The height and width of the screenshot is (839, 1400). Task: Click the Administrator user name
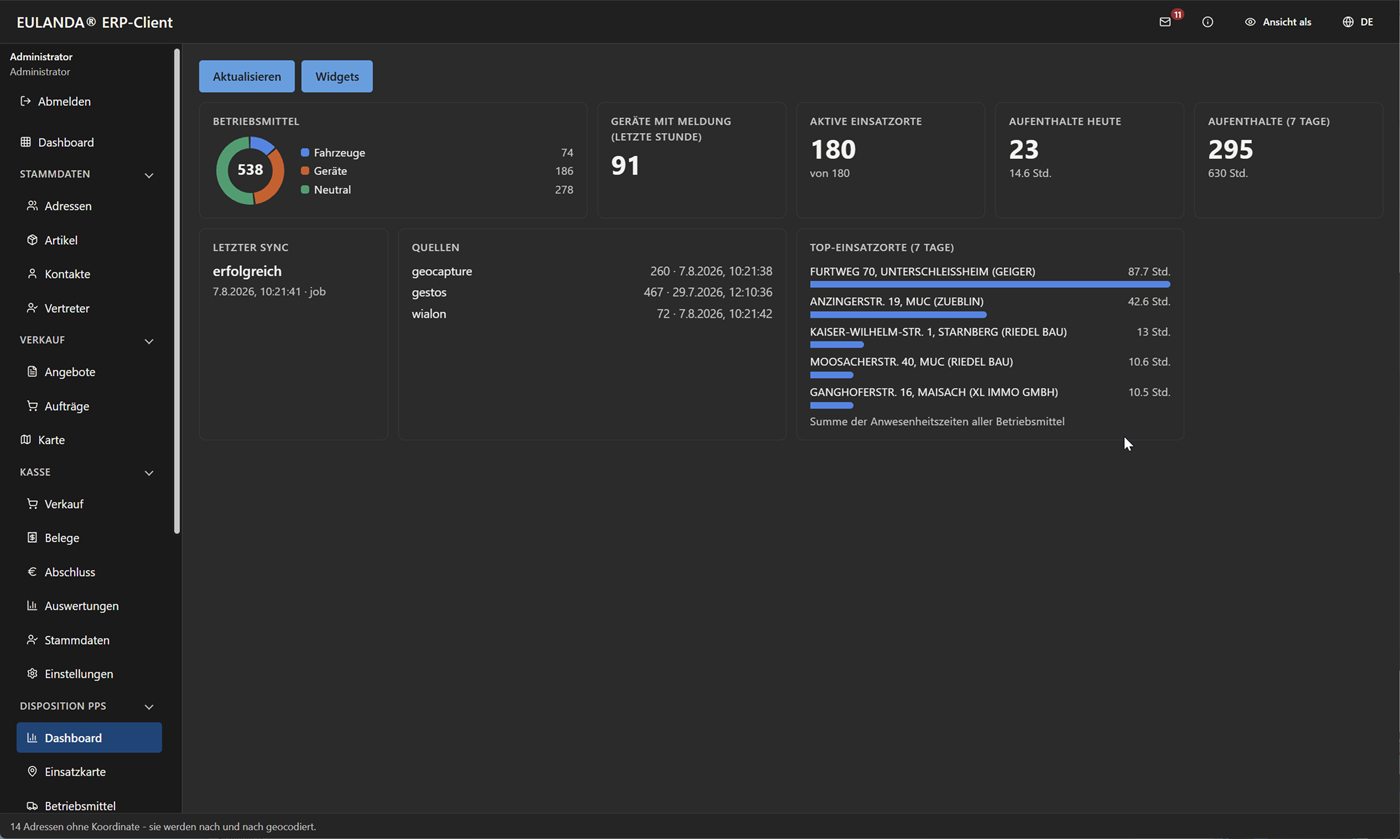(x=41, y=57)
